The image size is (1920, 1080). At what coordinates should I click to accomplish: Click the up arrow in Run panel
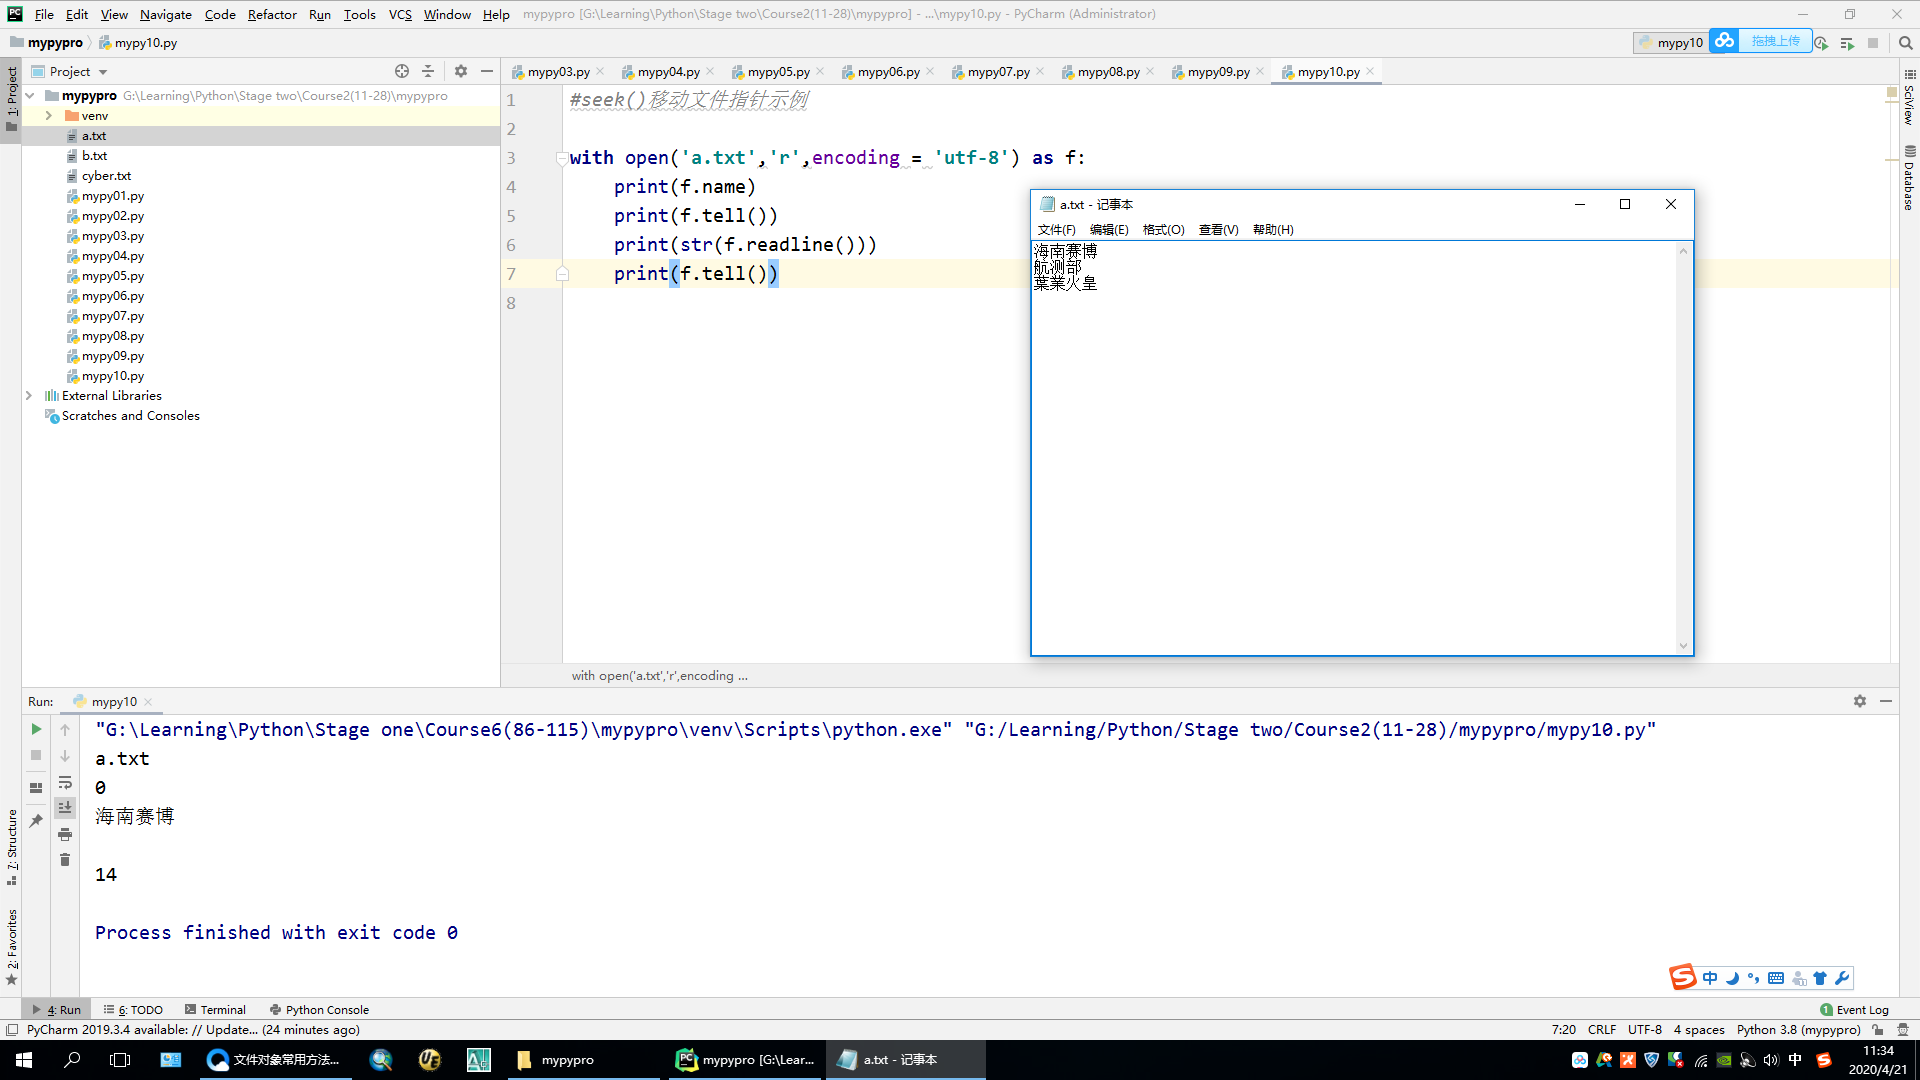65,729
